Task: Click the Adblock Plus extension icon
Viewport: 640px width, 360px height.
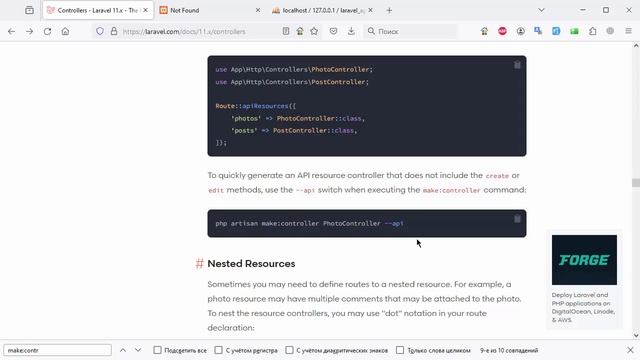Action: pos(502,31)
